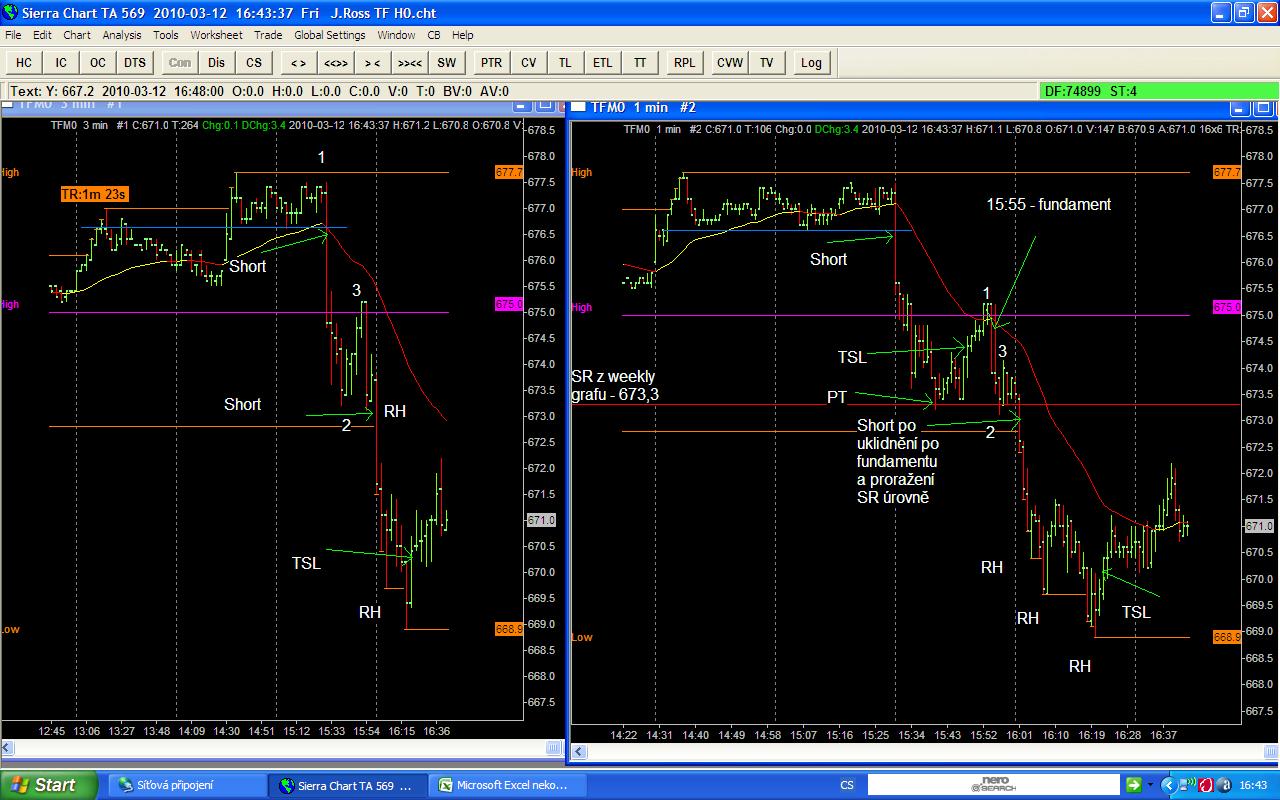Open the Nero search dropdown arrow
The height and width of the screenshot is (800, 1280).
click(1150, 785)
